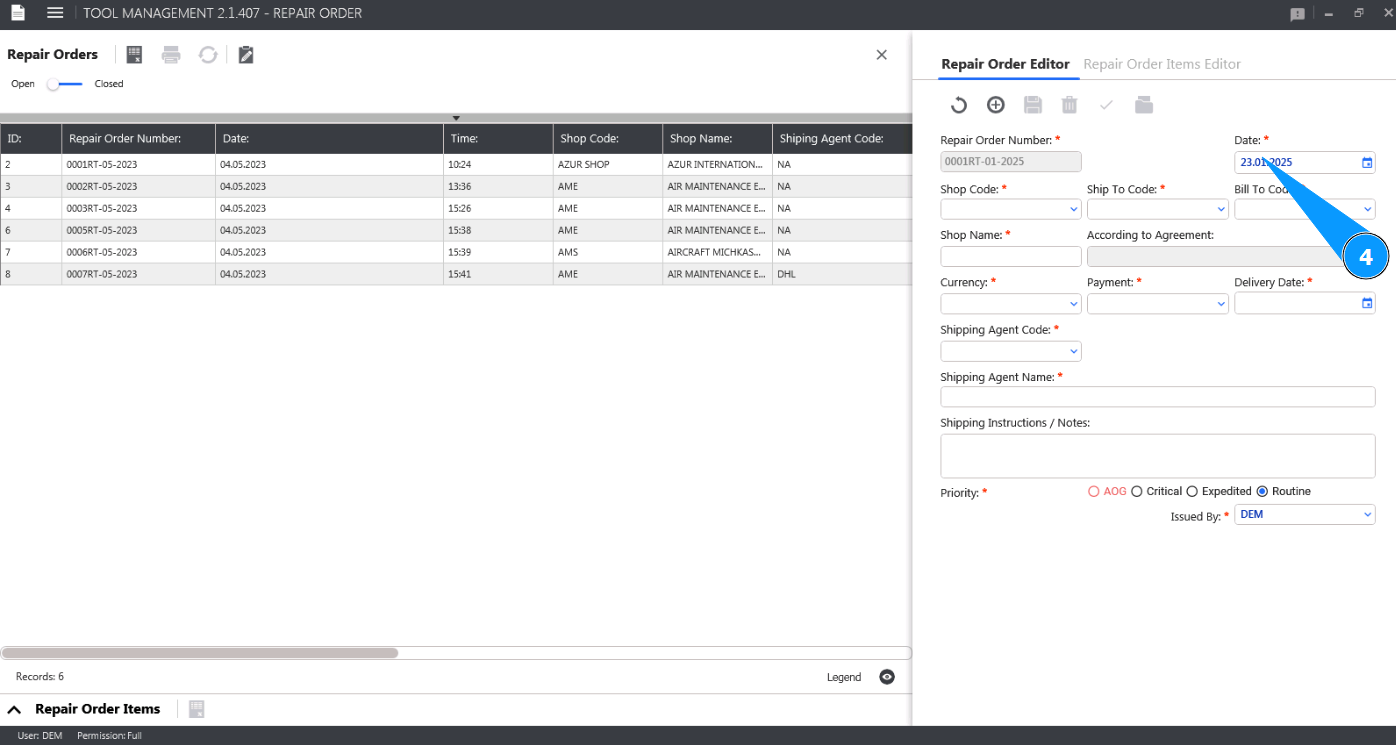Click the document icon in title bar

(x=17, y=13)
